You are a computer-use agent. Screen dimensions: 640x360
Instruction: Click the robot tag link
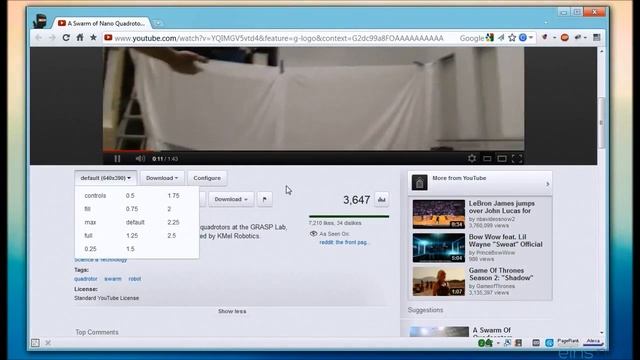[135, 279]
